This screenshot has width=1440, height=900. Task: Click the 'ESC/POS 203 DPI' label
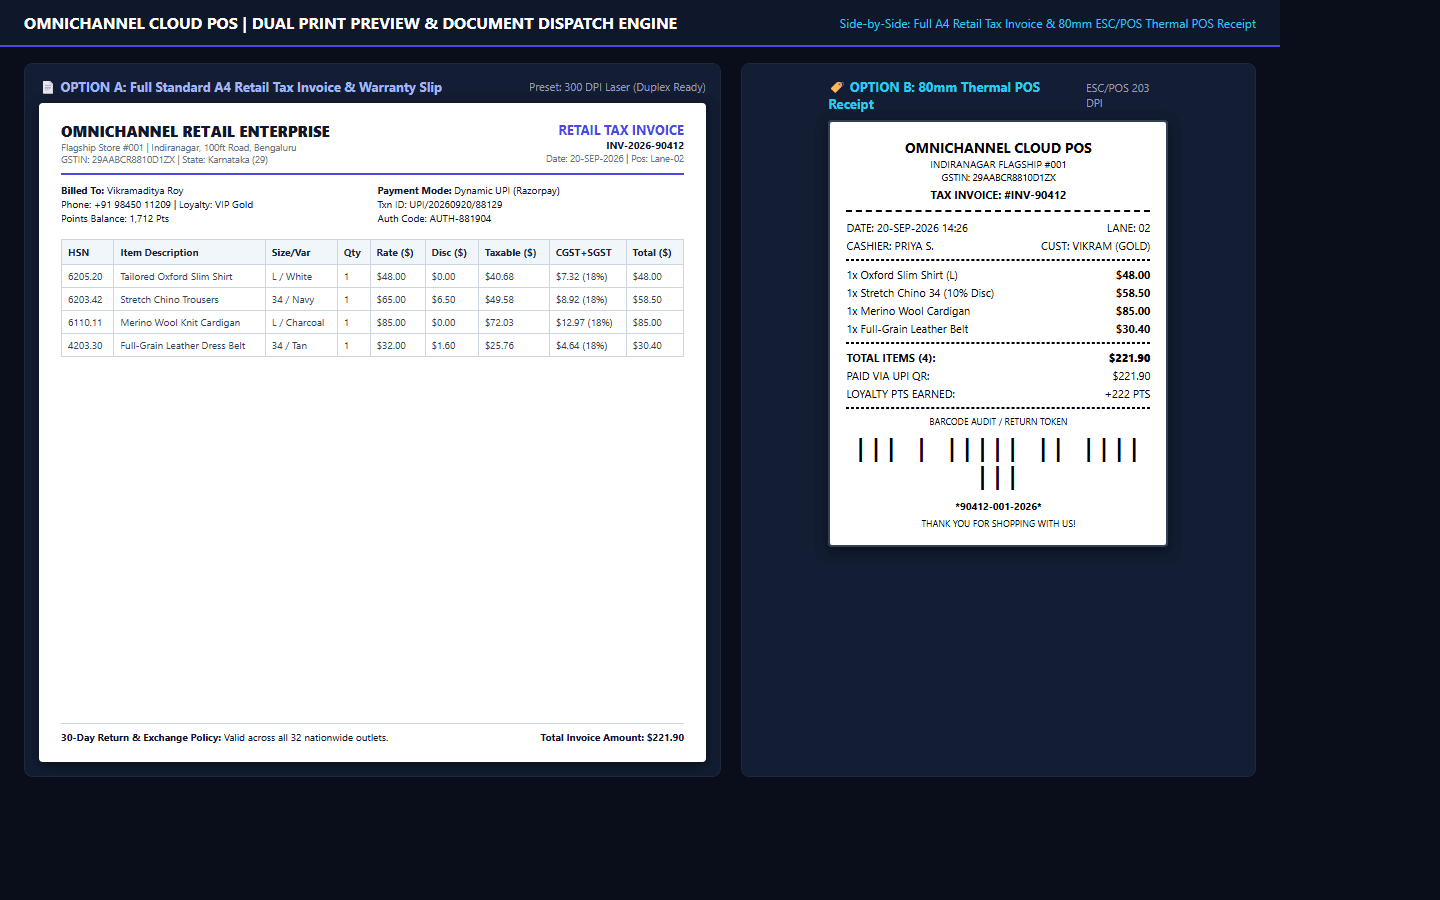[x=1117, y=95]
